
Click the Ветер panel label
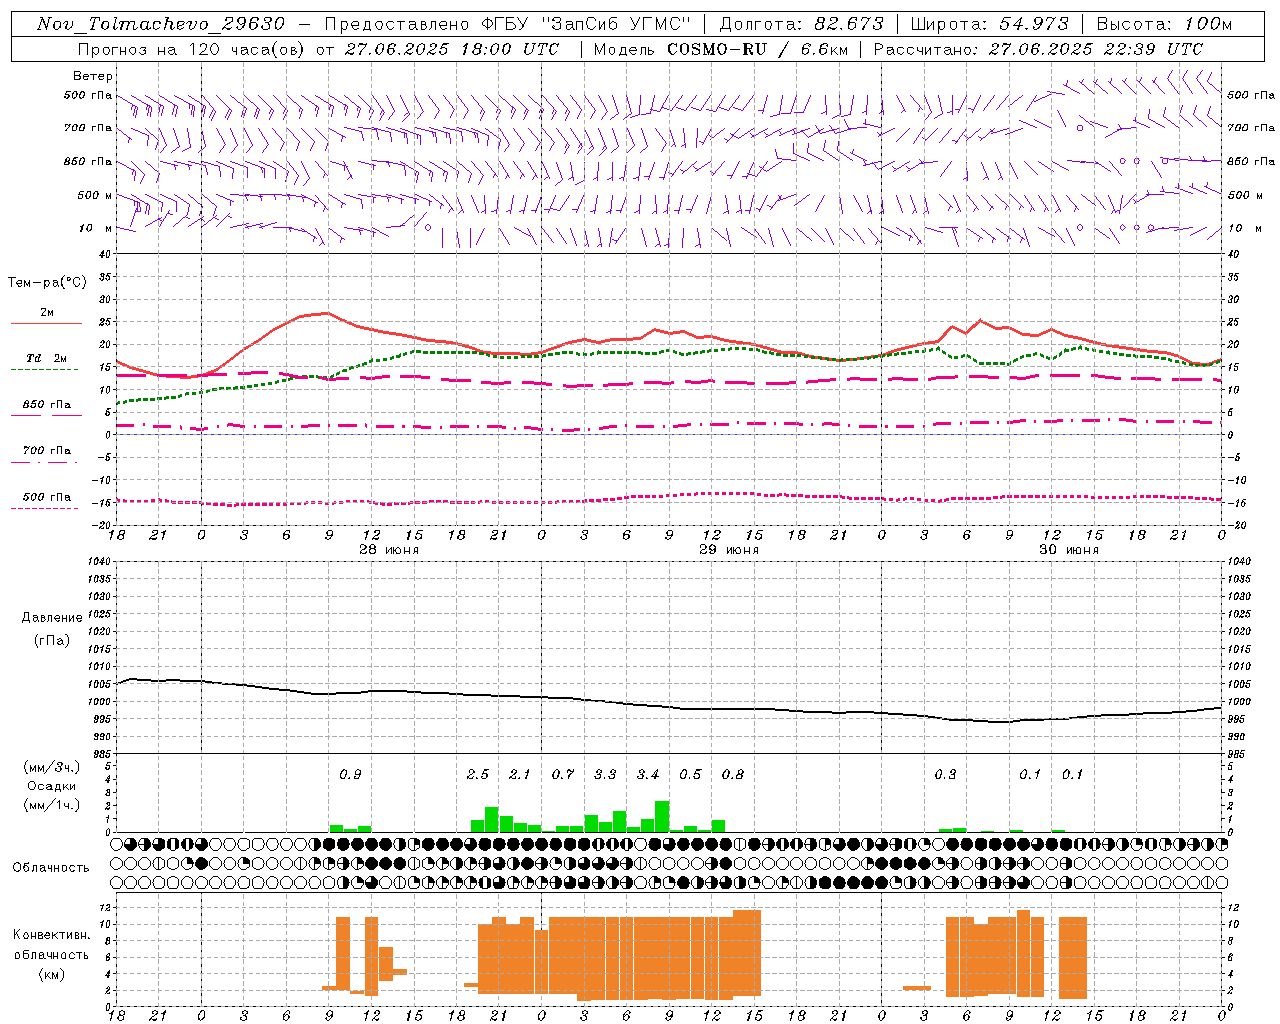tap(93, 76)
